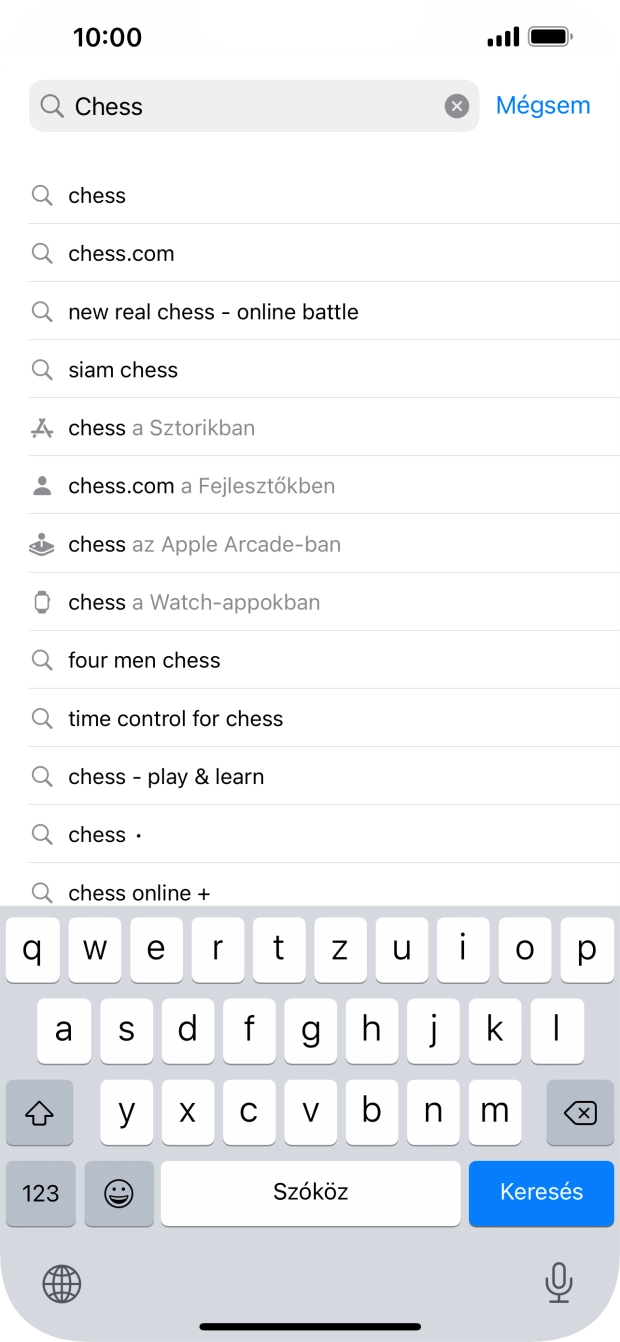Choose 'four men chess' from suggestions
The image size is (620, 1342).
[x=145, y=660]
